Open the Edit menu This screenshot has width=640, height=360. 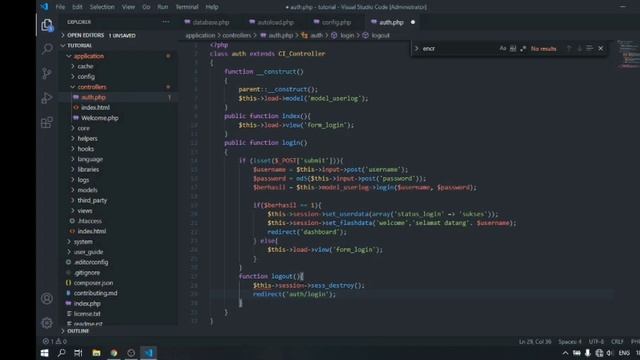pyautogui.click(x=77, y=7)
